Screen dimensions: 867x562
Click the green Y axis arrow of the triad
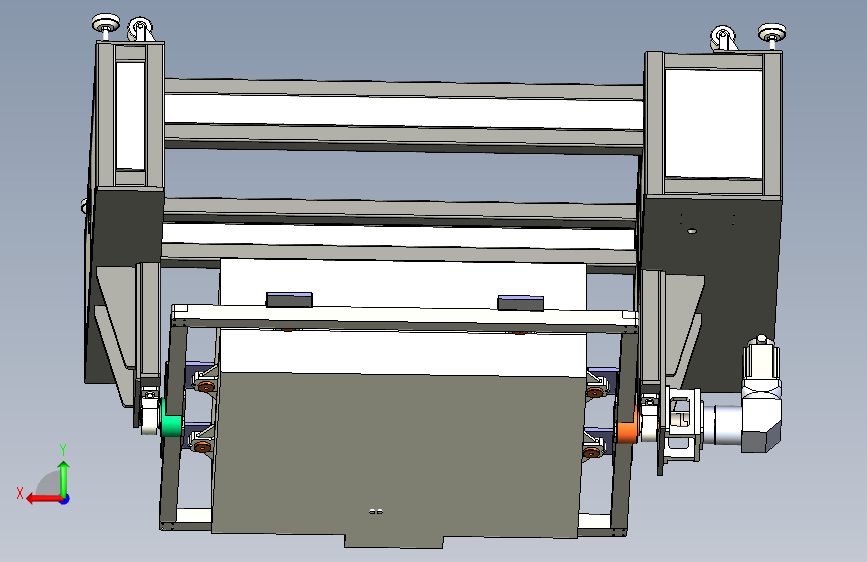coord(64,479)
